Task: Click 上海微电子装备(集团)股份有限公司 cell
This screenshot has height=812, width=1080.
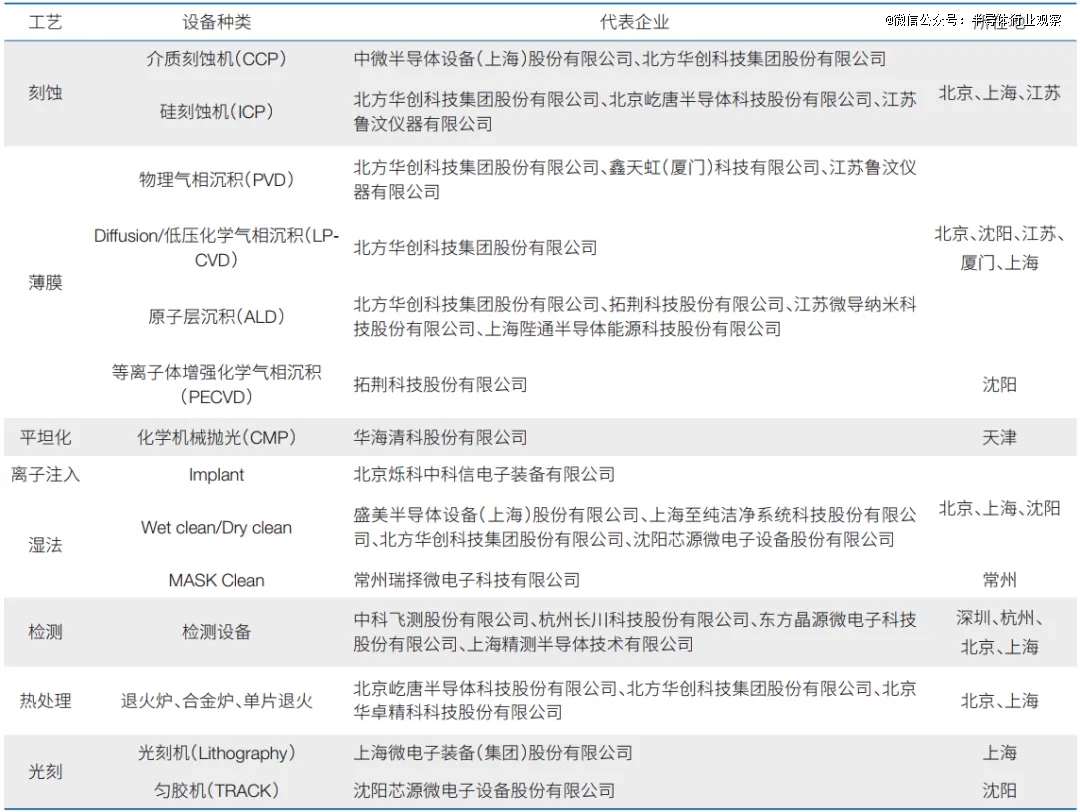Action: (x=492, y=753)
